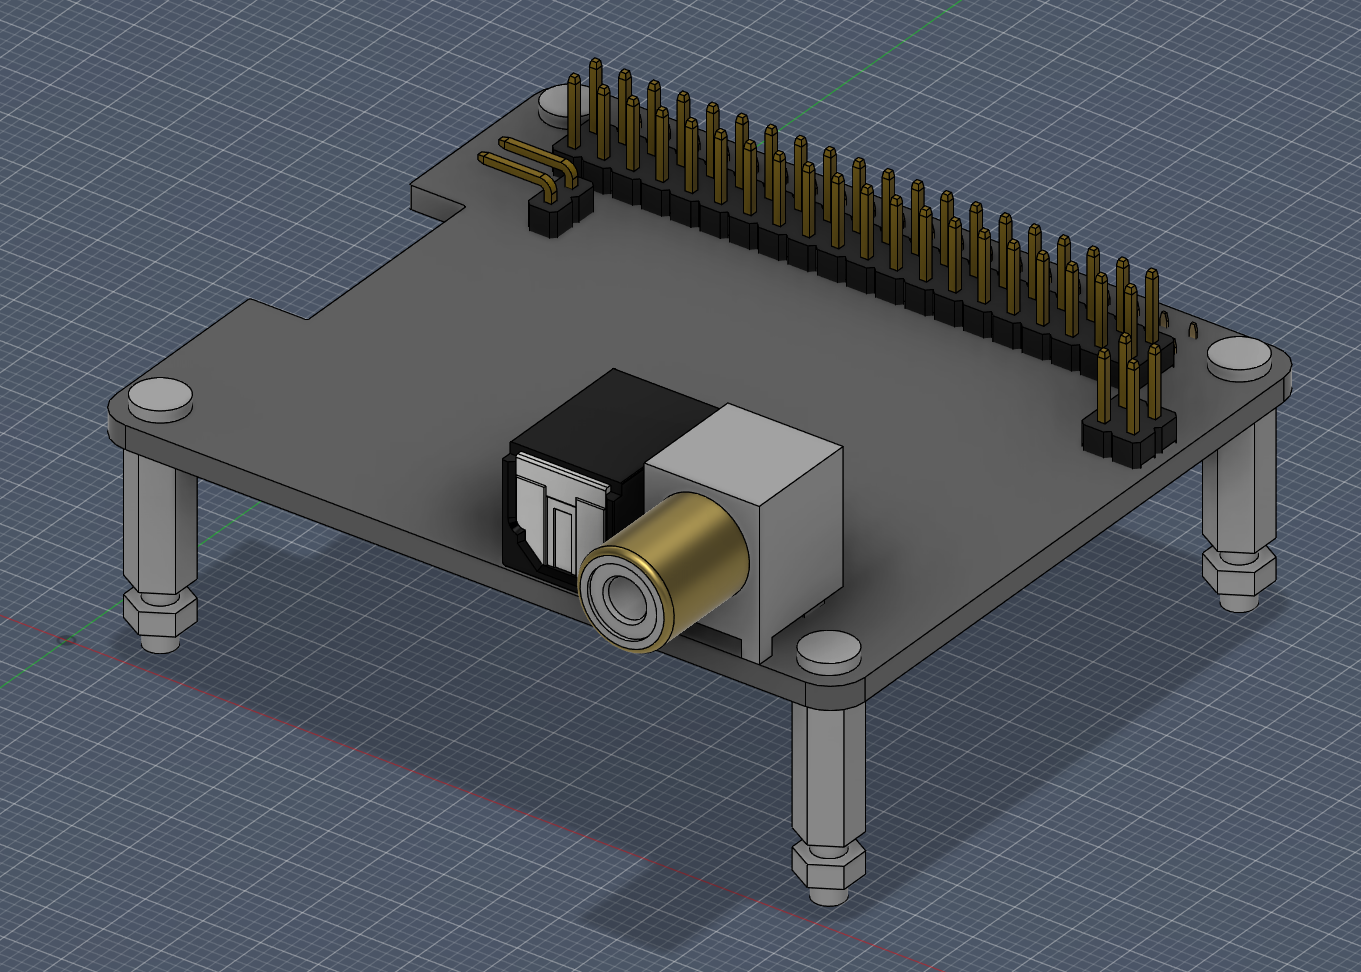Select the gold RCA jack barrel
The width and height of the screenshot is (1361, 972).
tap(663, 571)
